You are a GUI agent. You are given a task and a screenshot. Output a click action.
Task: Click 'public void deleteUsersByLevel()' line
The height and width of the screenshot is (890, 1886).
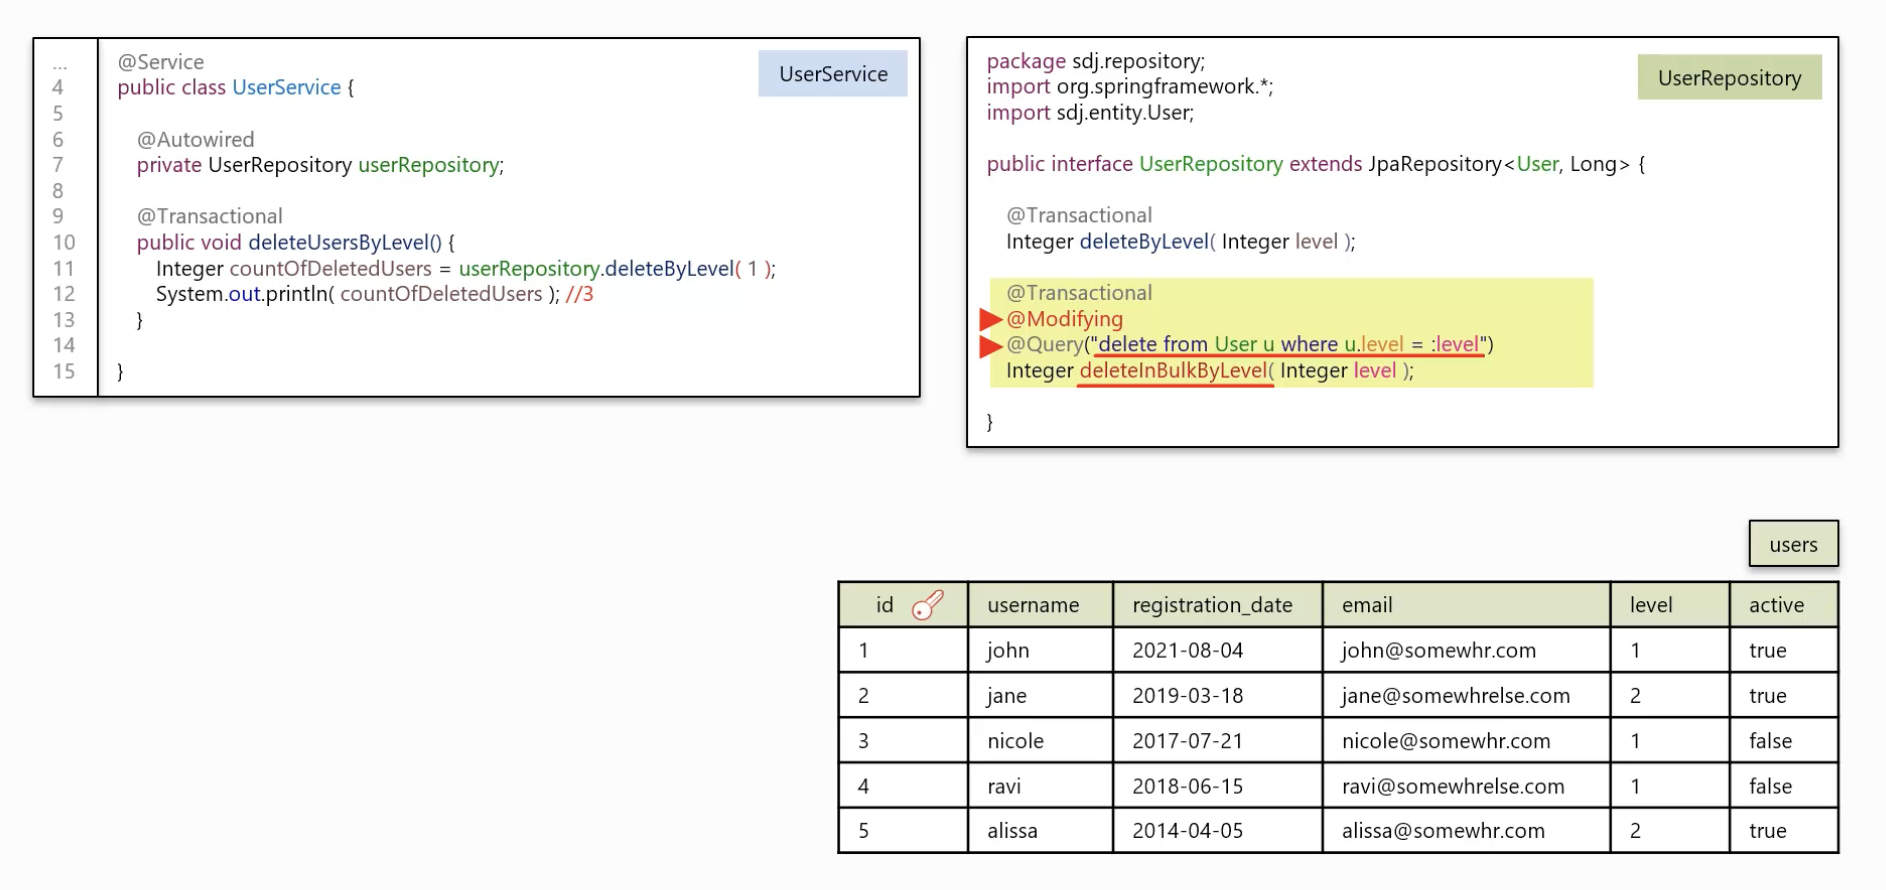tap(295, 242)
